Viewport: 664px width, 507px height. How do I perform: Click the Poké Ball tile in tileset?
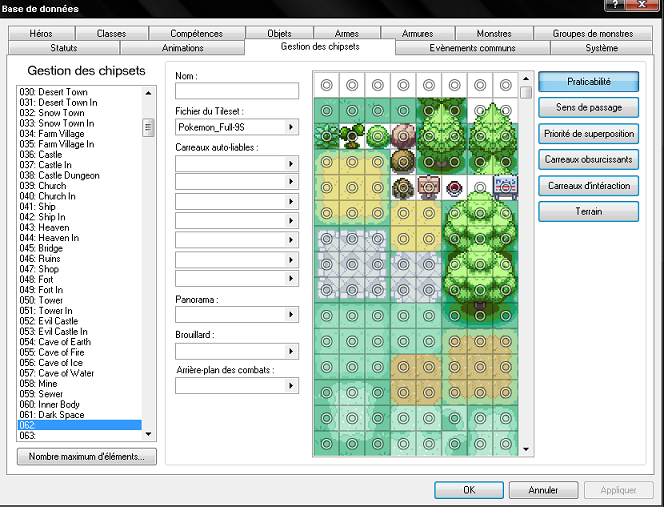click(455, 186)
